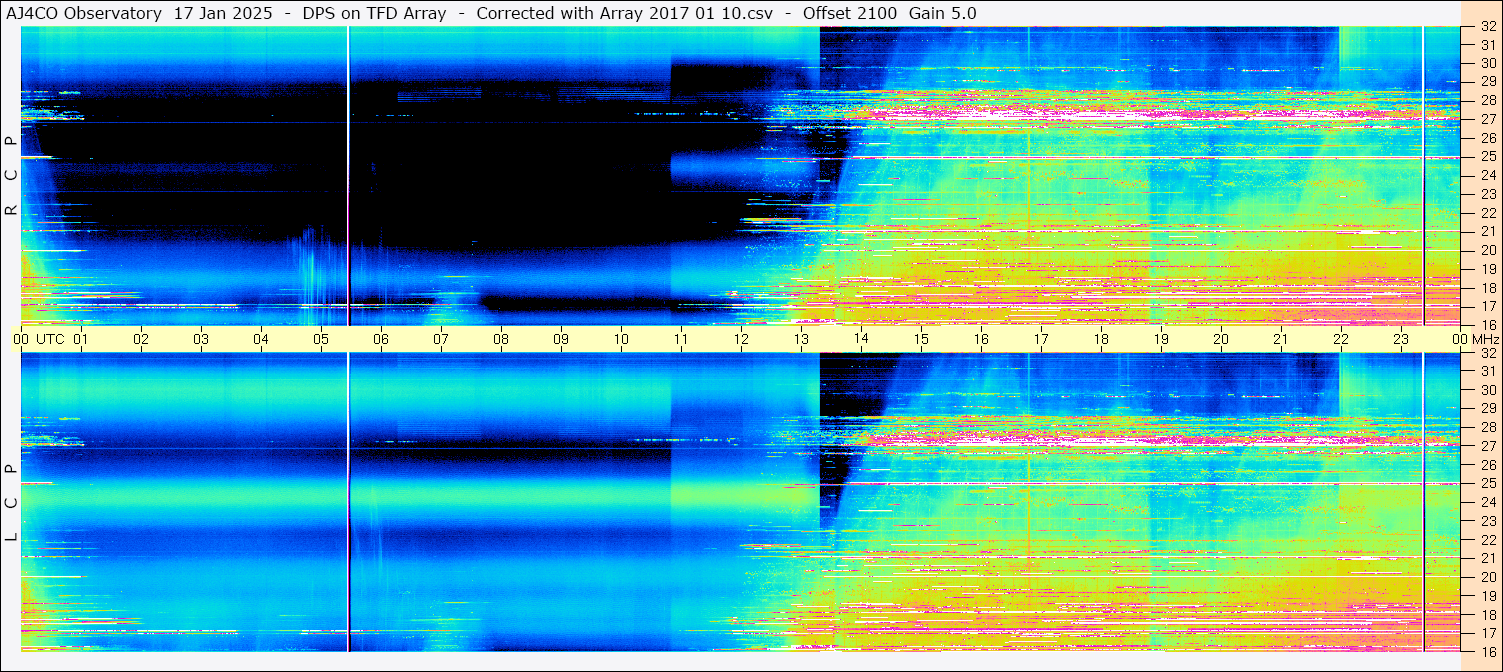Click the 23 MHz tick in LCP panel

click(x=1487, y=521)
